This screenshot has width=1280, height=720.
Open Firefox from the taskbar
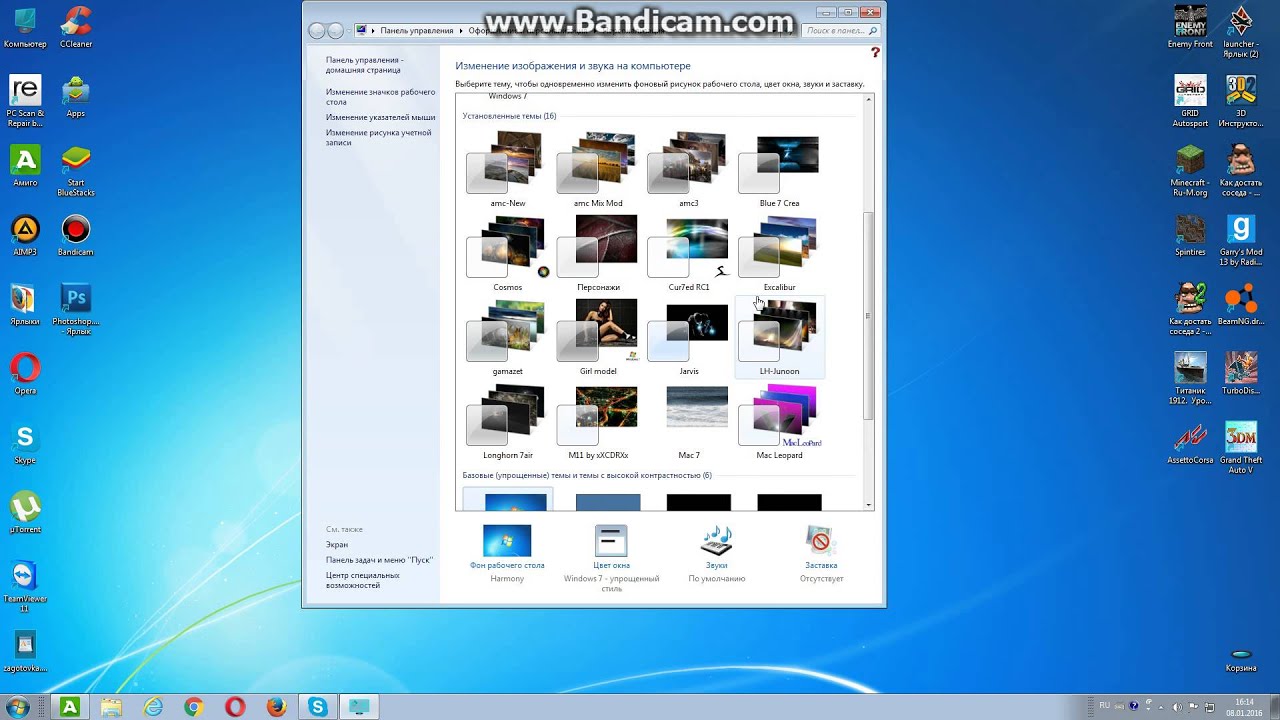click(276, 707)
